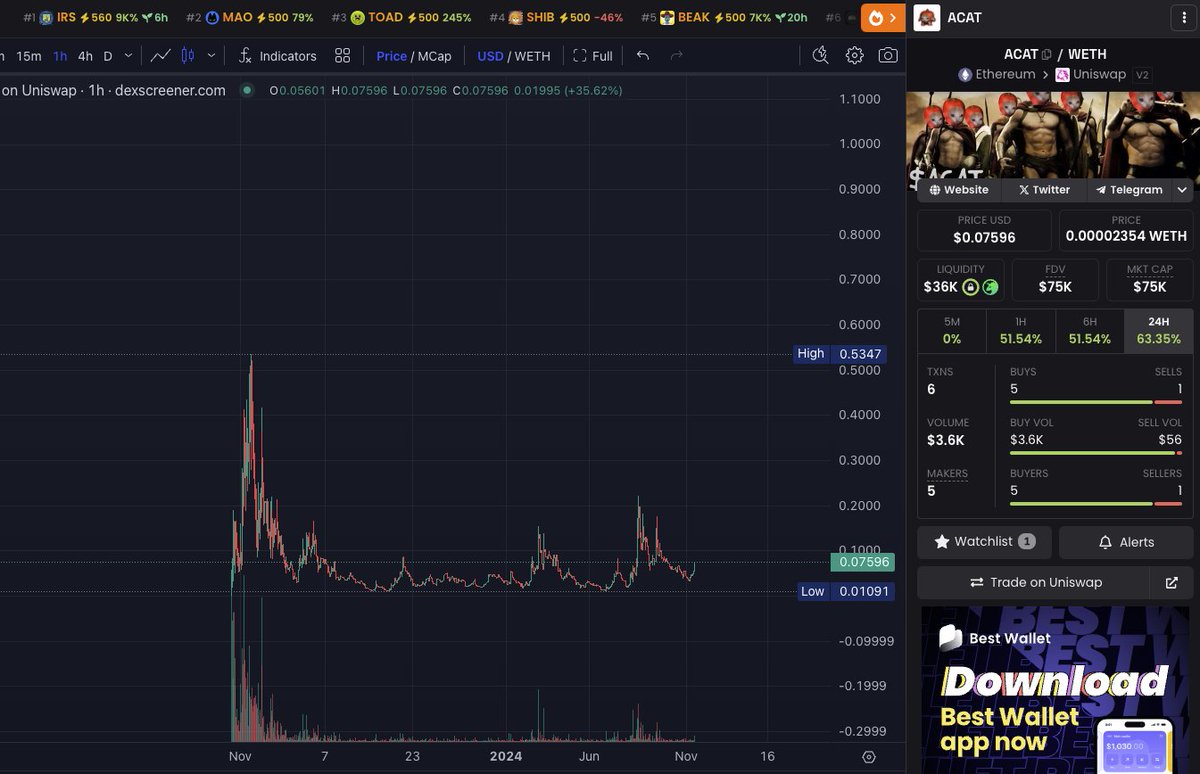Toggle chart to MCap view
Screen dimensions: 1200x774
click(435, 56)
